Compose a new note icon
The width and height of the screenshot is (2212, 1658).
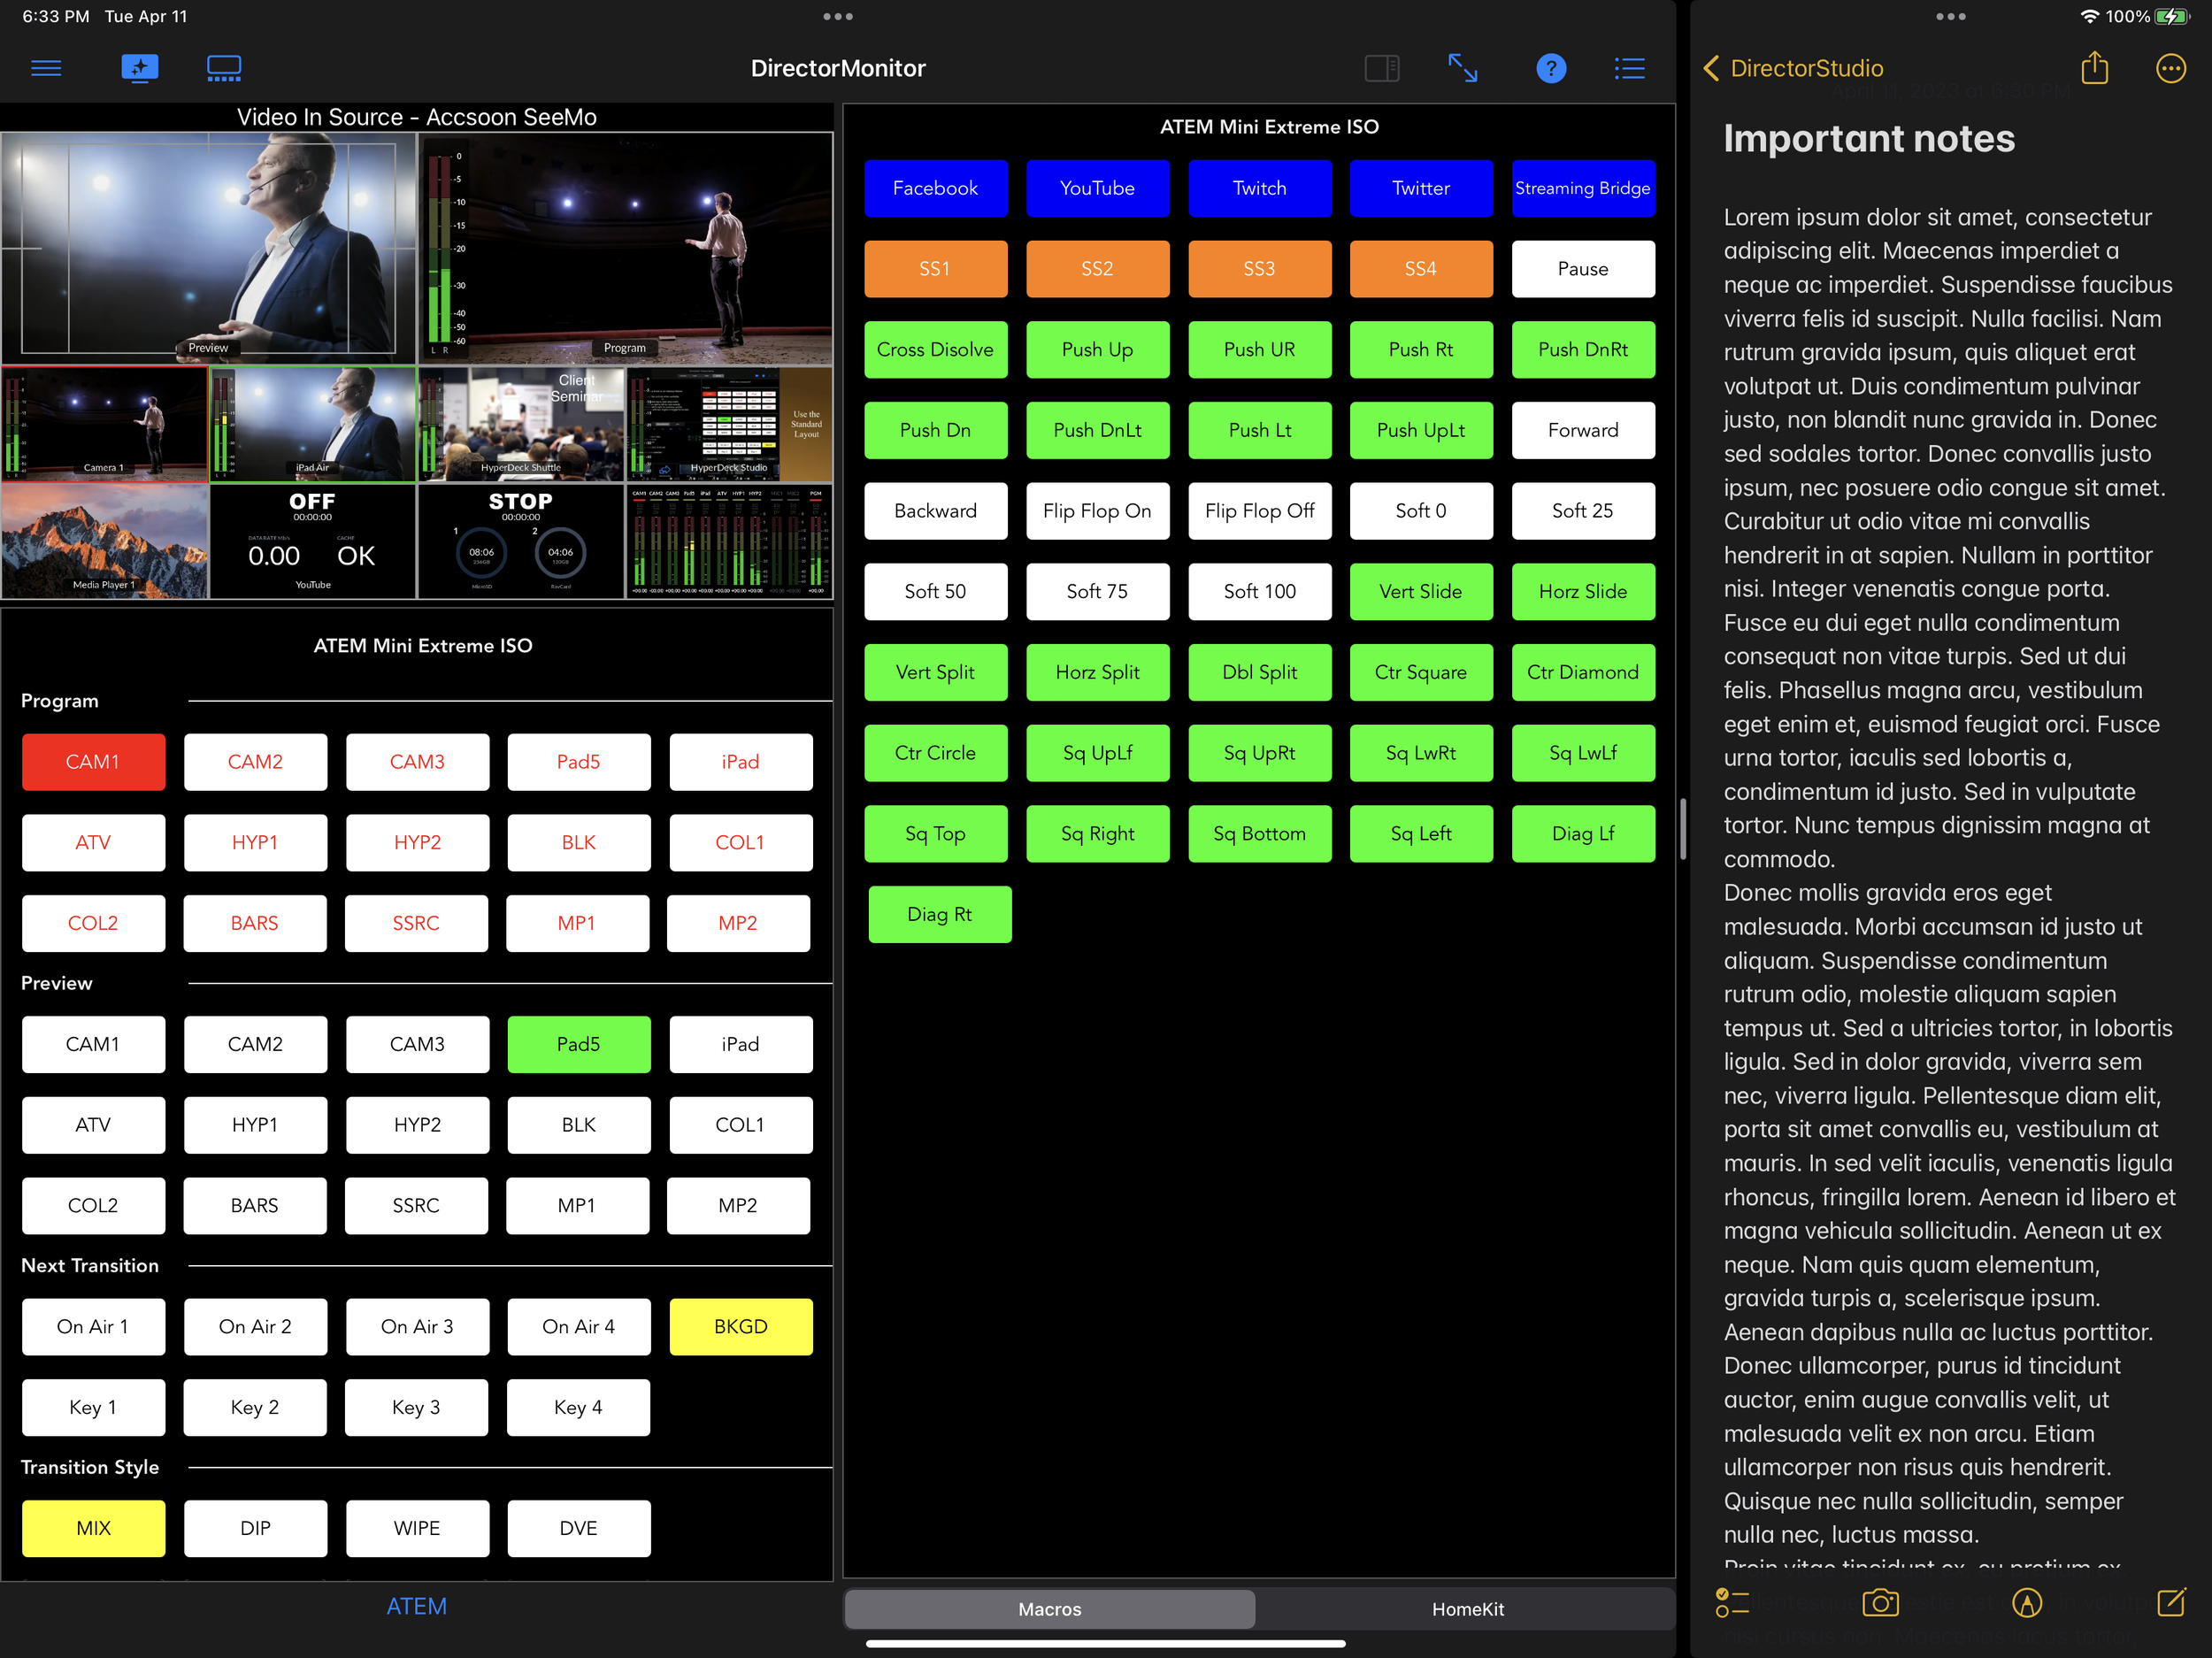coord(2171,1603)
